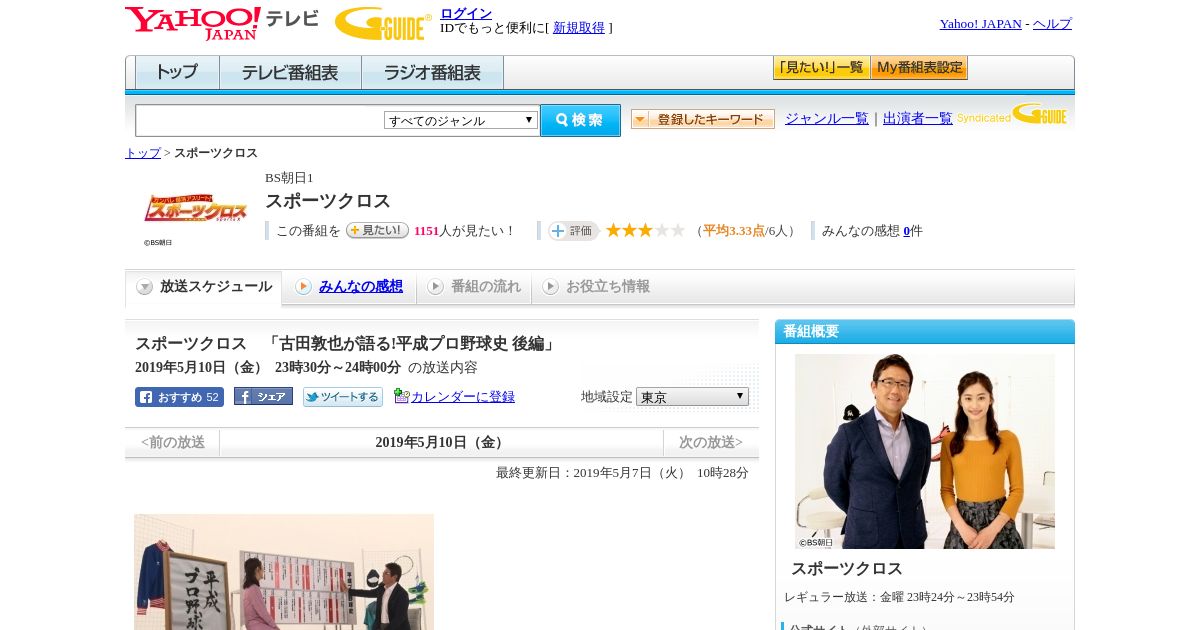Screen dimensions: 1200x630
Task: Focus the search keyword input field
Action: click(260, 120)
